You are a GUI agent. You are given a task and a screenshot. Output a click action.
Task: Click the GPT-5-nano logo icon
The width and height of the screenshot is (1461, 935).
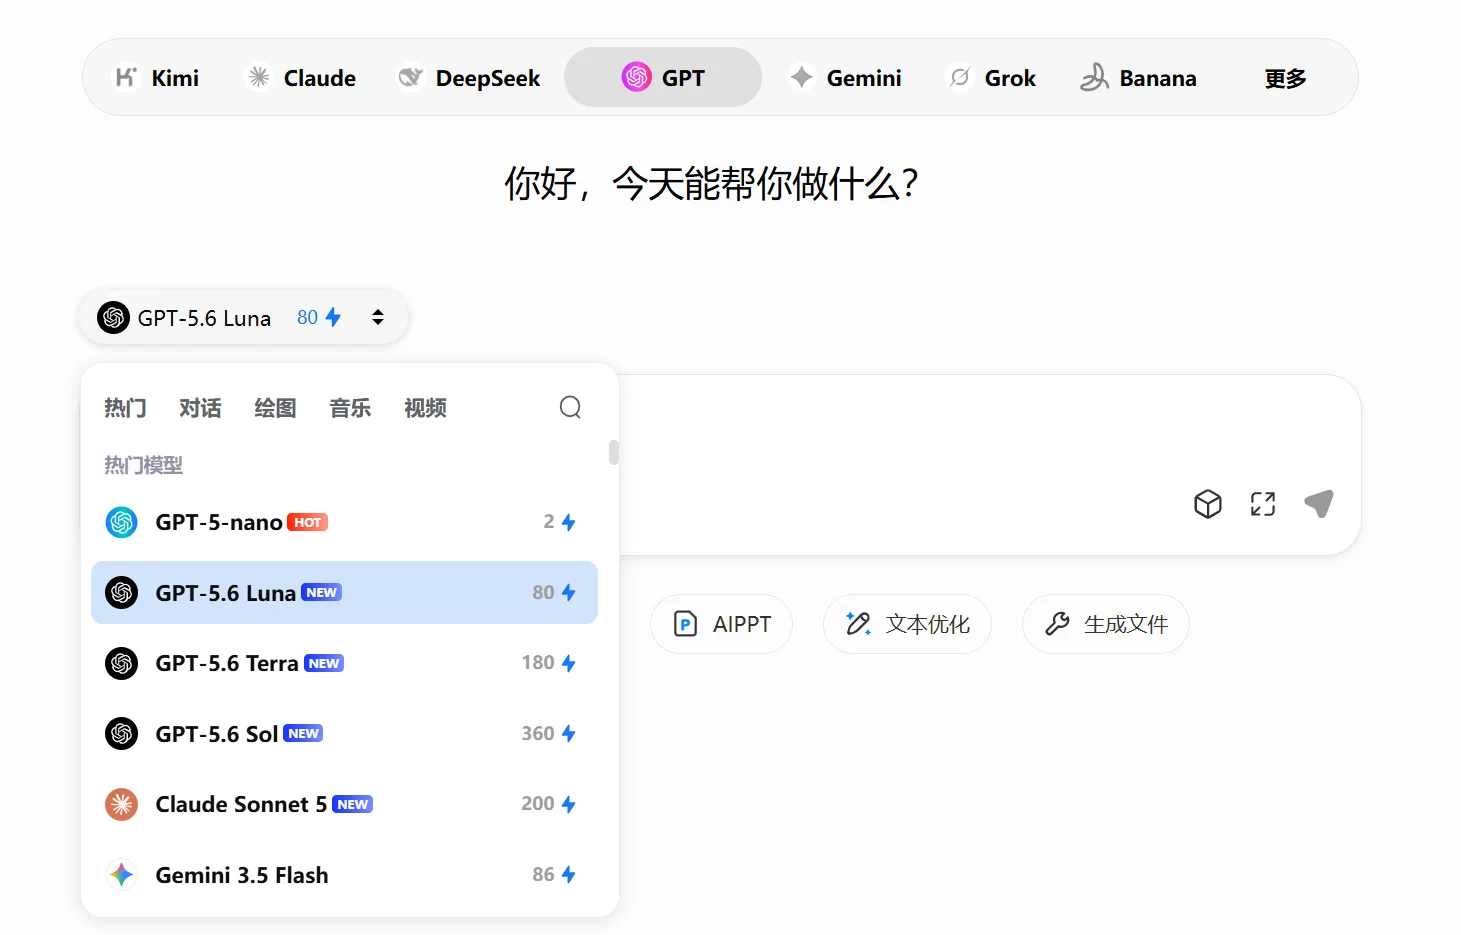[122, 522]
